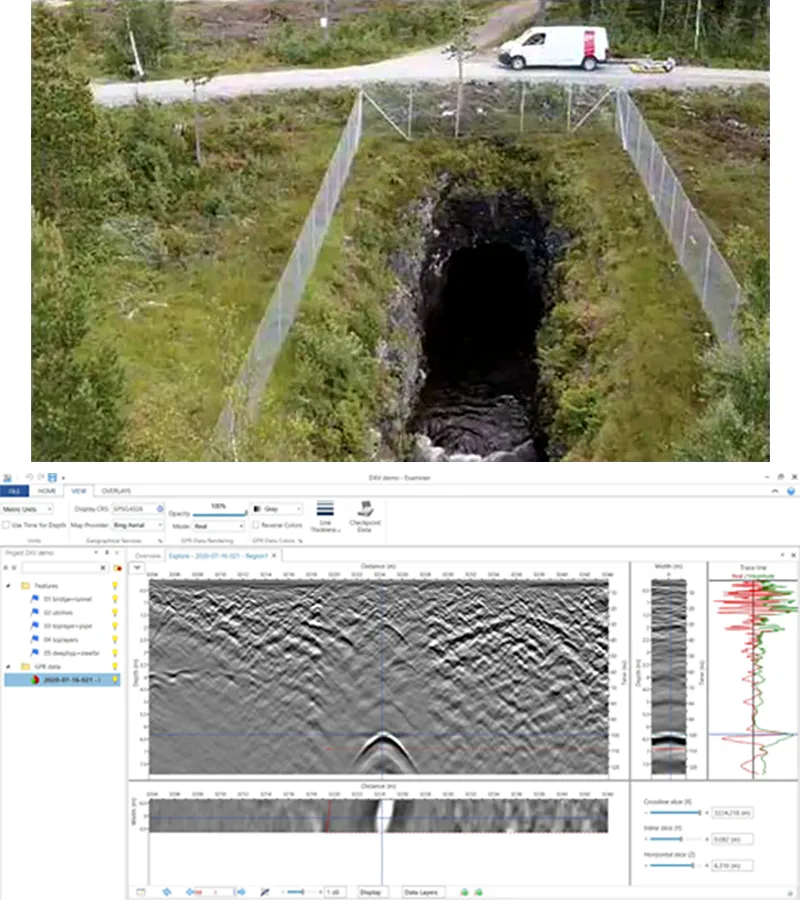Open the help icon at ribbon right
The width and height of the screenshot is (800, 900).
(x=791, y=491)
